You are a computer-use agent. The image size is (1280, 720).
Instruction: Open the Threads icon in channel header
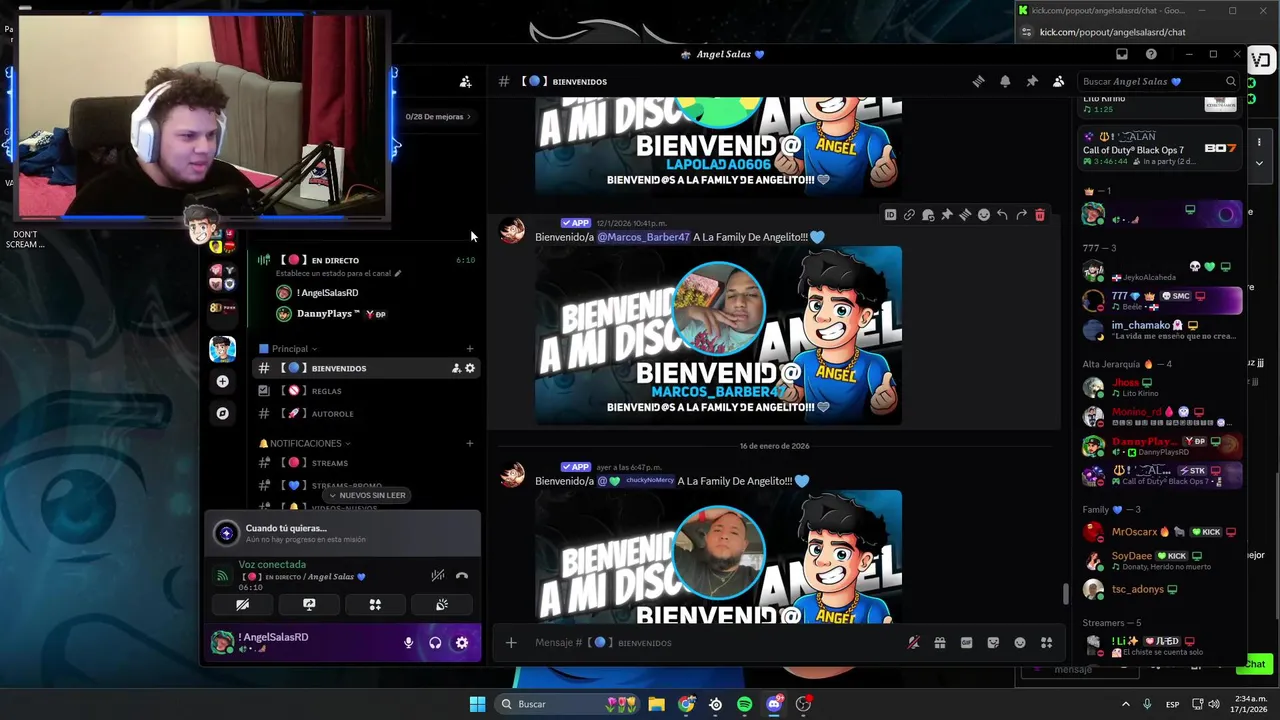tap(978, 82)
